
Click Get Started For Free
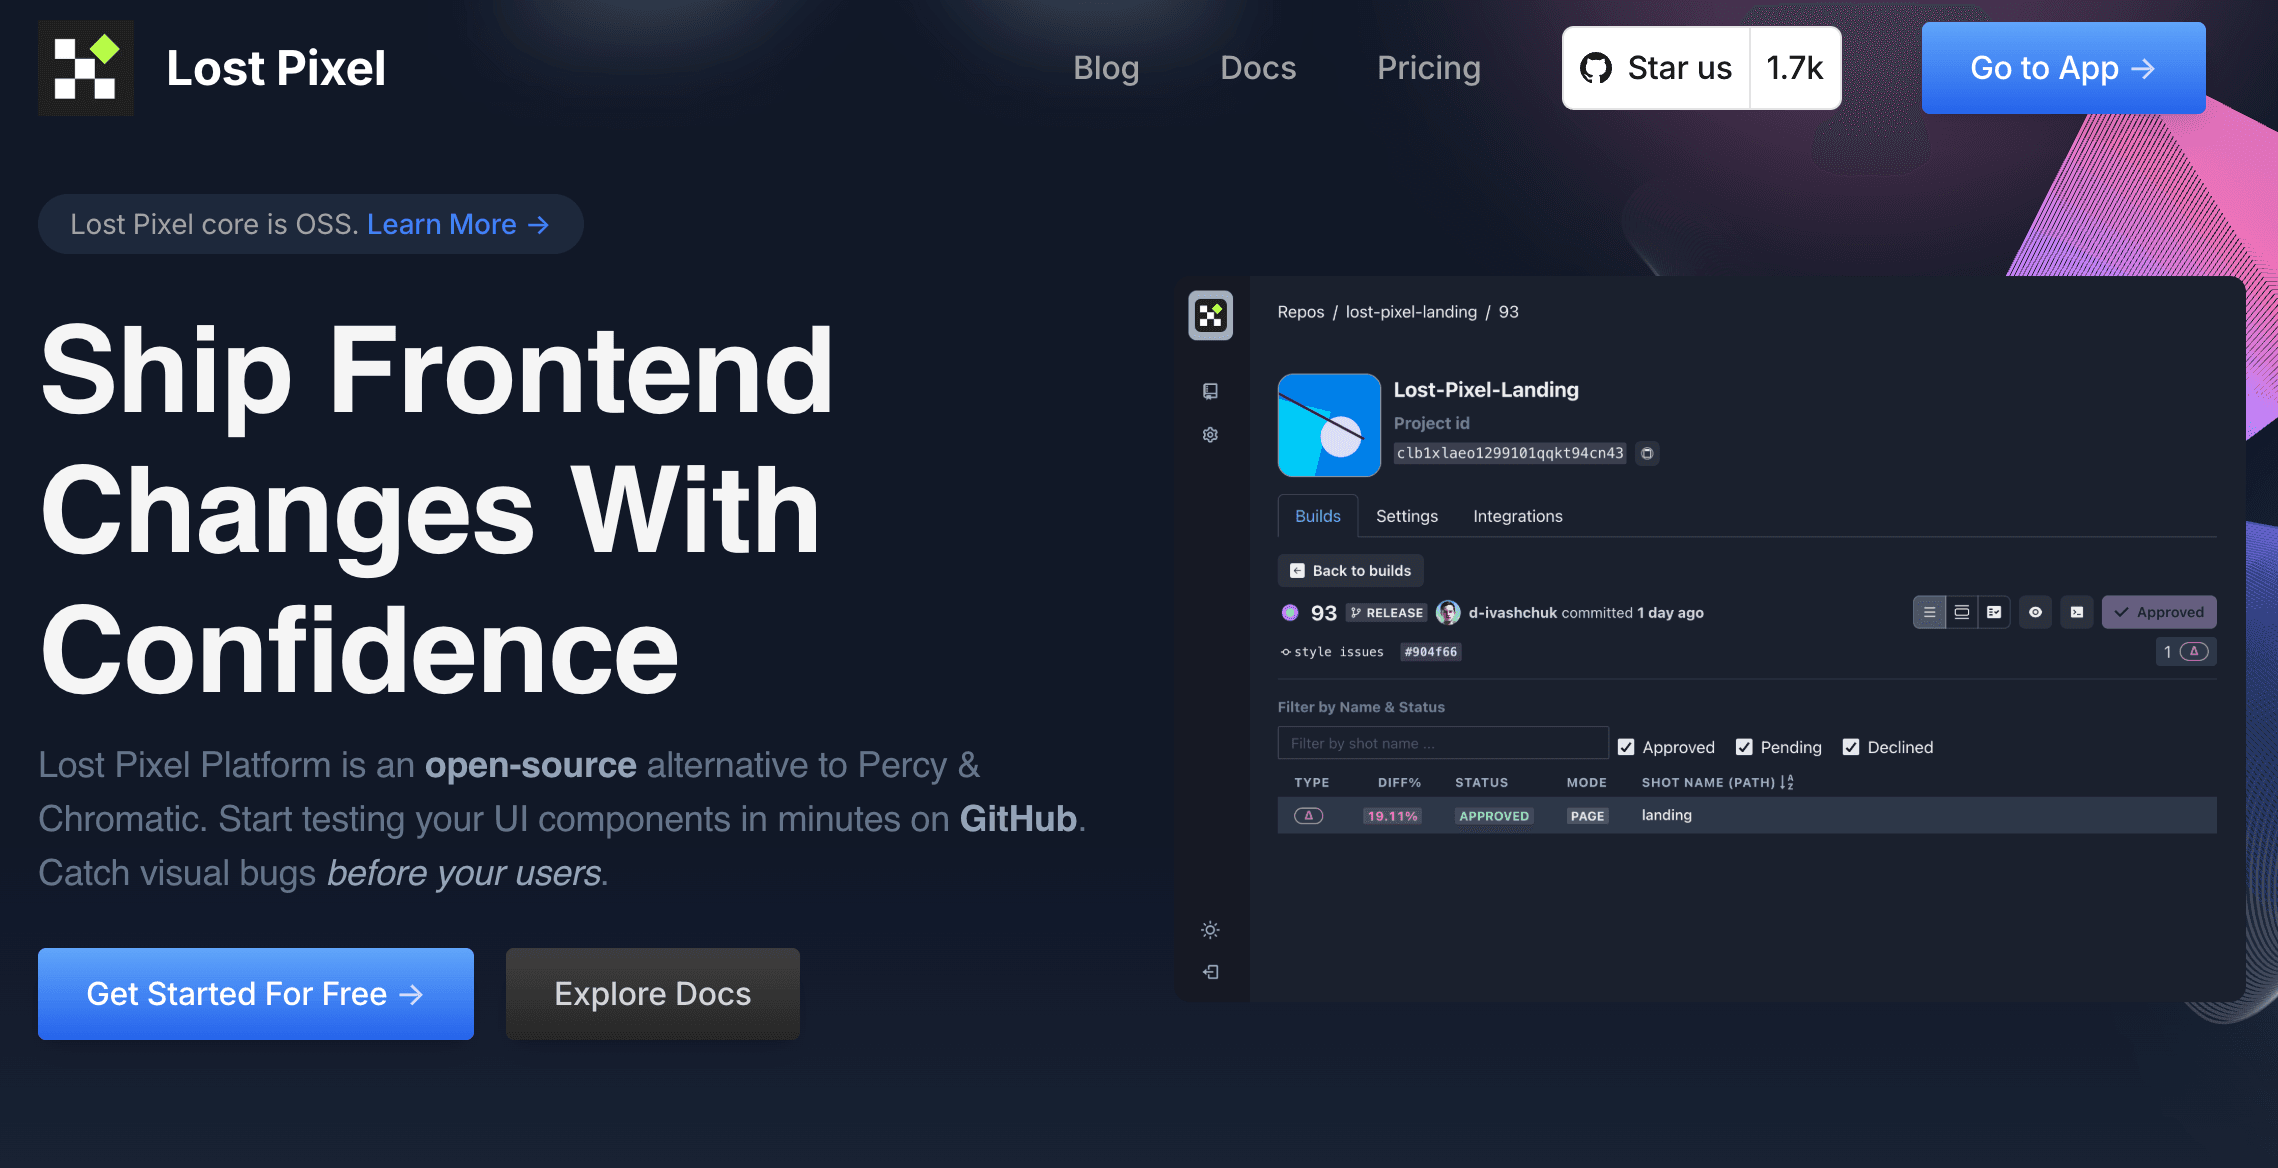(x=256, y=994)
